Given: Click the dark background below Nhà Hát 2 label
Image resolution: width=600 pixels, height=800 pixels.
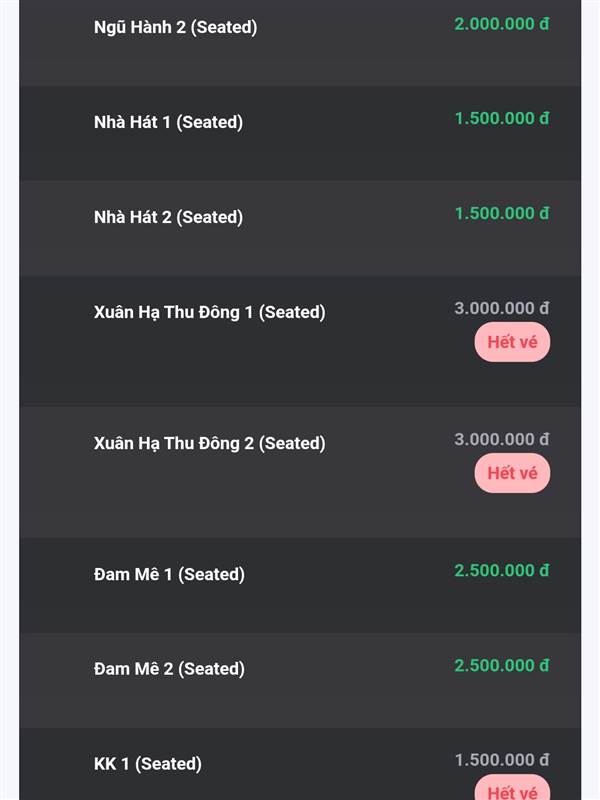Looking at the screenshot, I should (168, 253).
